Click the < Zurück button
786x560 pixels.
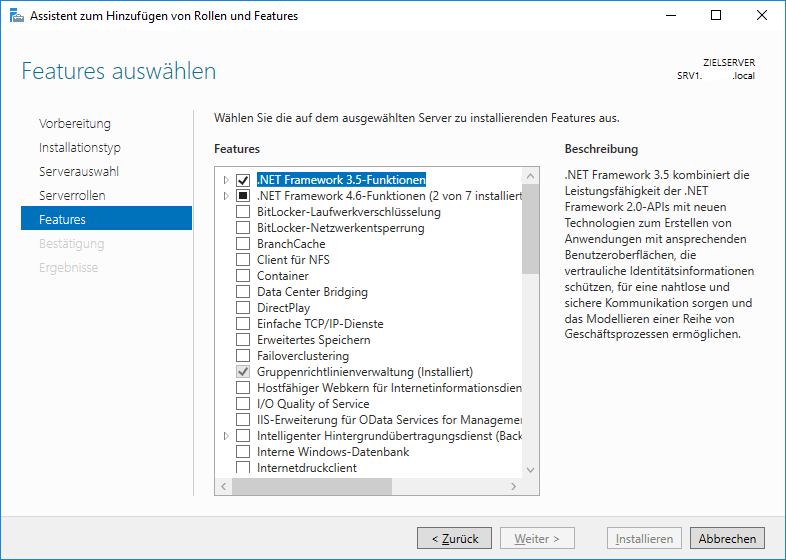pos(455,539)
